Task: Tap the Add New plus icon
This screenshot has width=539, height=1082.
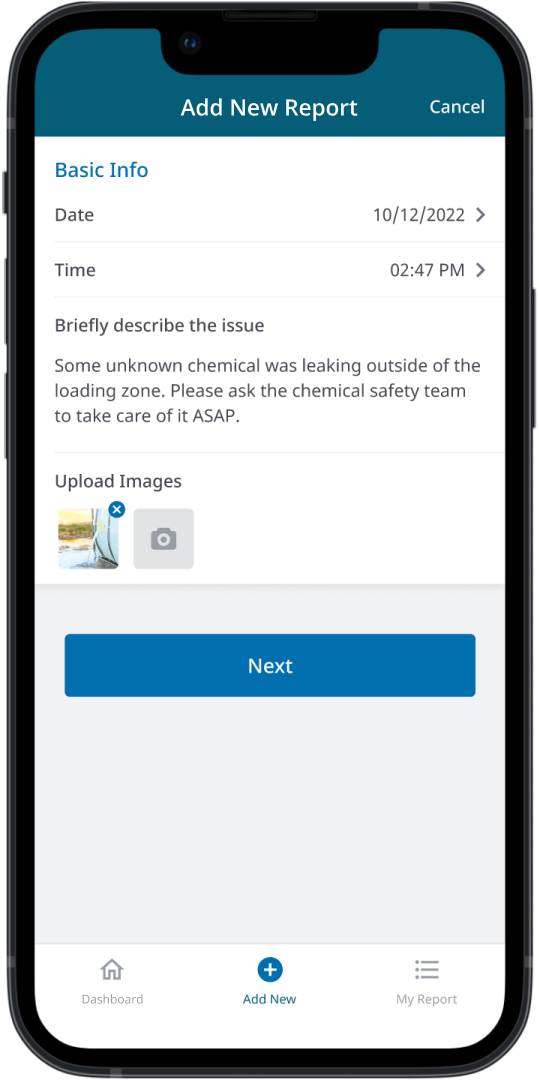Action: [270, 970]
